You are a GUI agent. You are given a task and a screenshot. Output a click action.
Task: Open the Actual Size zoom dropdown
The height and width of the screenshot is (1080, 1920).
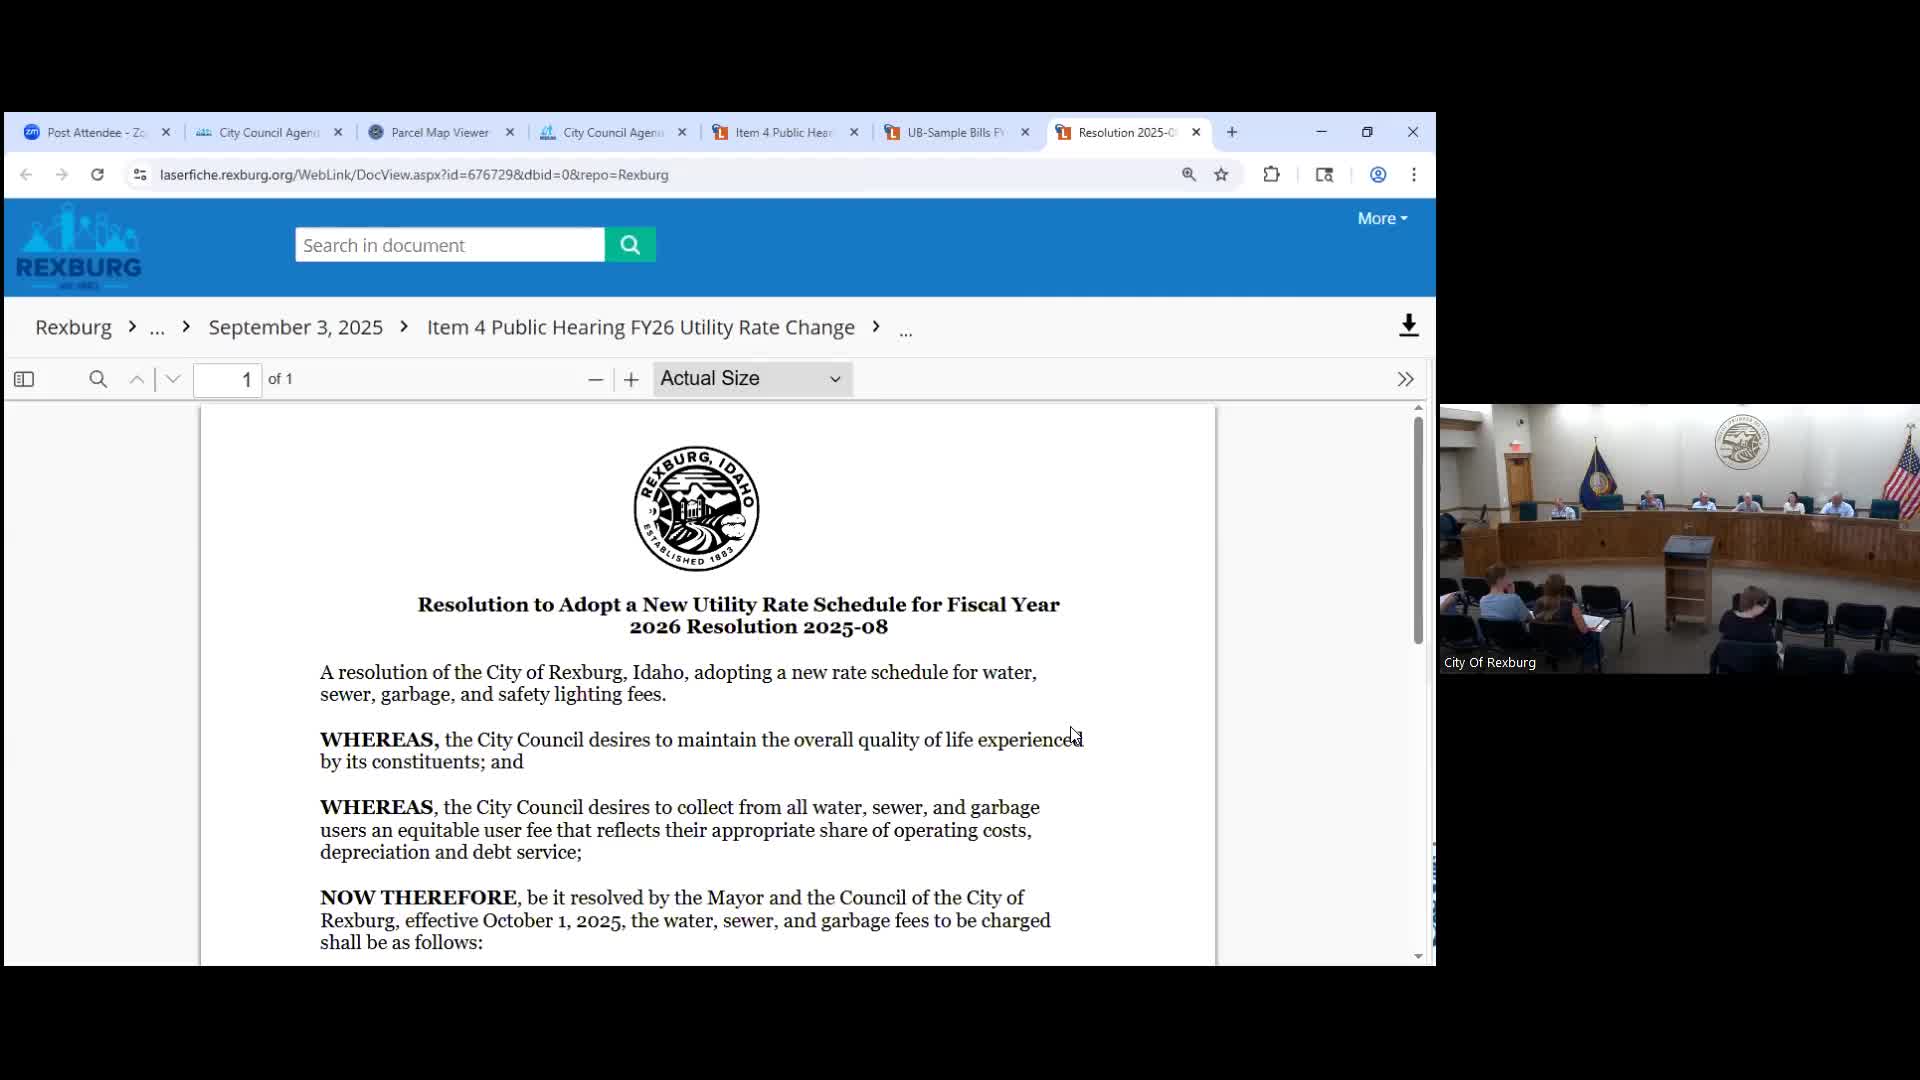coord(752,379)
